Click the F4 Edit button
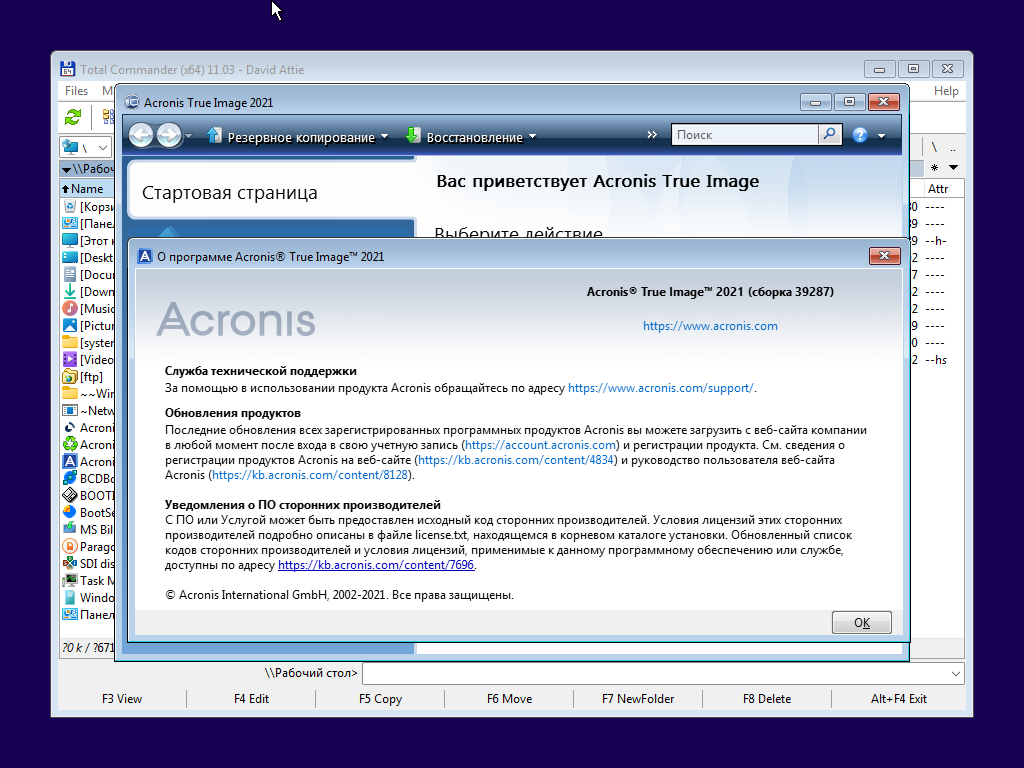Viewport: 1024px width, 768px height. 251,699
